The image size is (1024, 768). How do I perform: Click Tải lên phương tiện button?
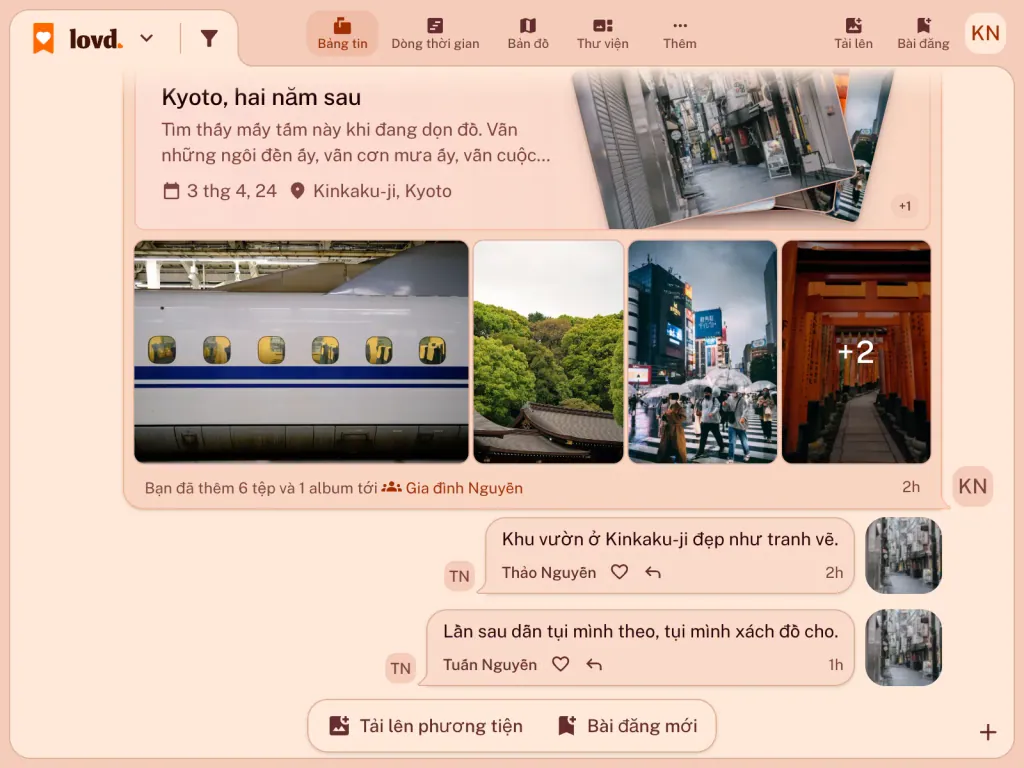(426, 726)
